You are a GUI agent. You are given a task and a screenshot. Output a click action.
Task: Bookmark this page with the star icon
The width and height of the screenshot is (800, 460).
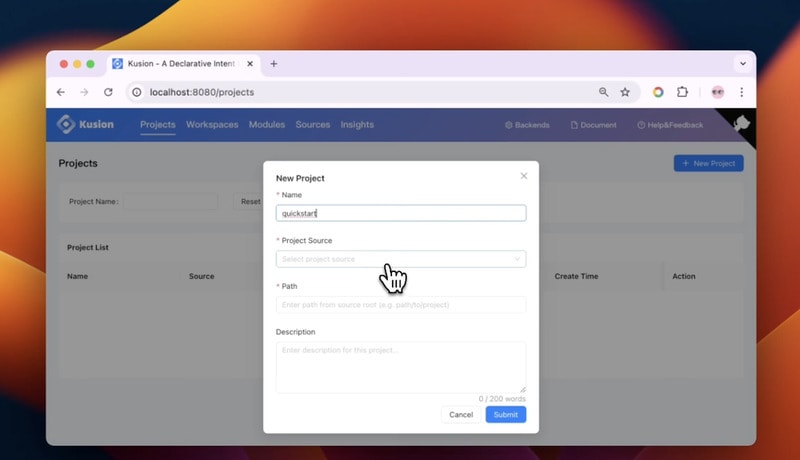625,92
